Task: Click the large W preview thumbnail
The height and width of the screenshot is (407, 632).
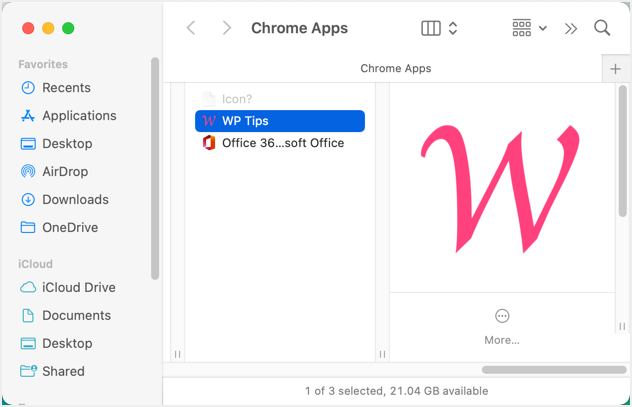Action: (502, 188)
